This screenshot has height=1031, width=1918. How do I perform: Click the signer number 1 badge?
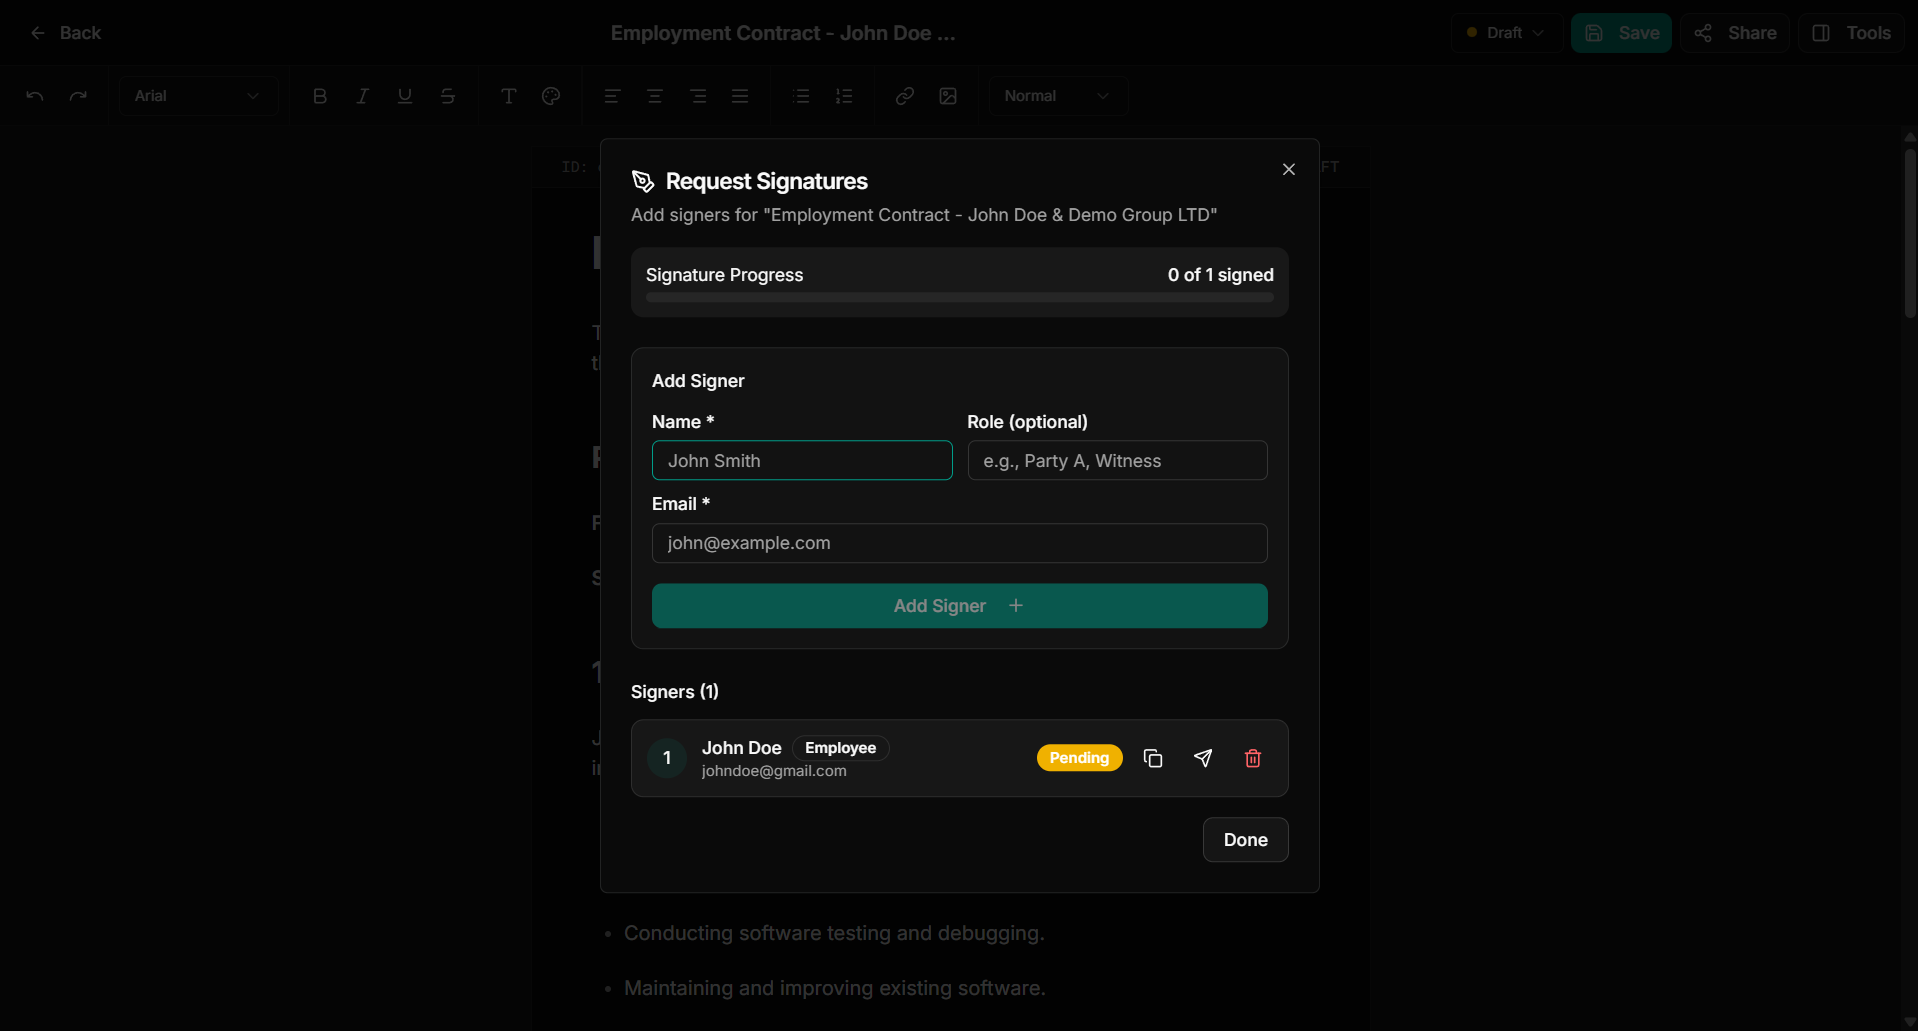[x=667, y=758]
